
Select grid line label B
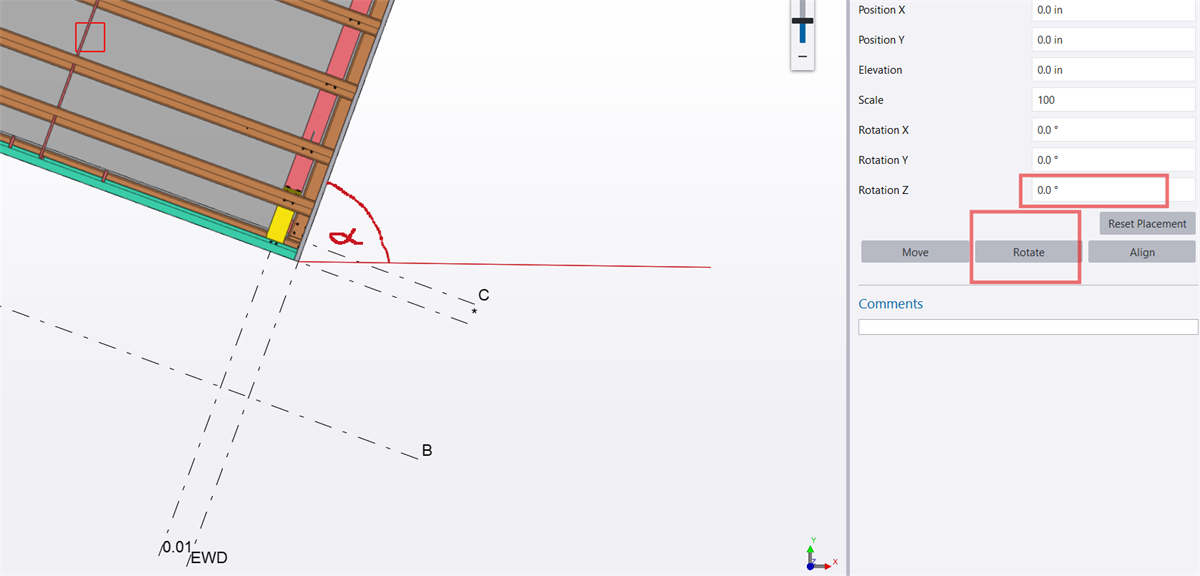point(426,450)
